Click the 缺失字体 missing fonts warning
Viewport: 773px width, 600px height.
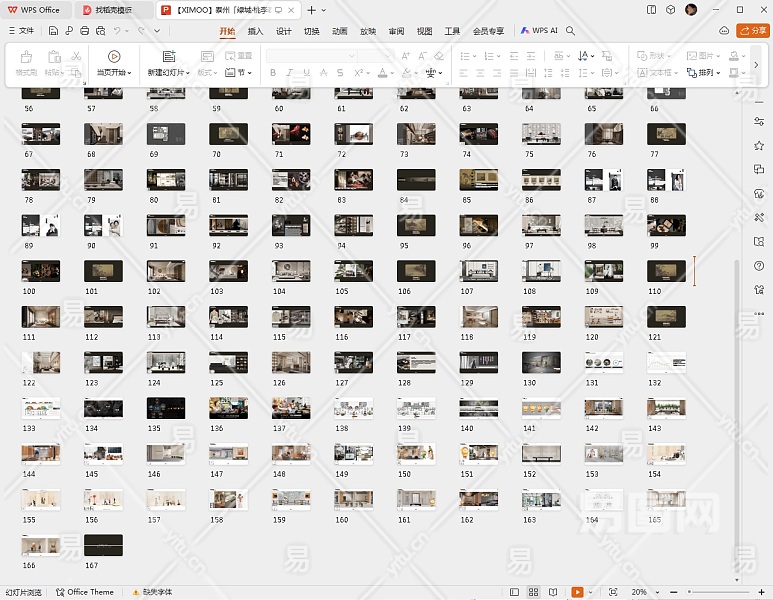(151, 592)
